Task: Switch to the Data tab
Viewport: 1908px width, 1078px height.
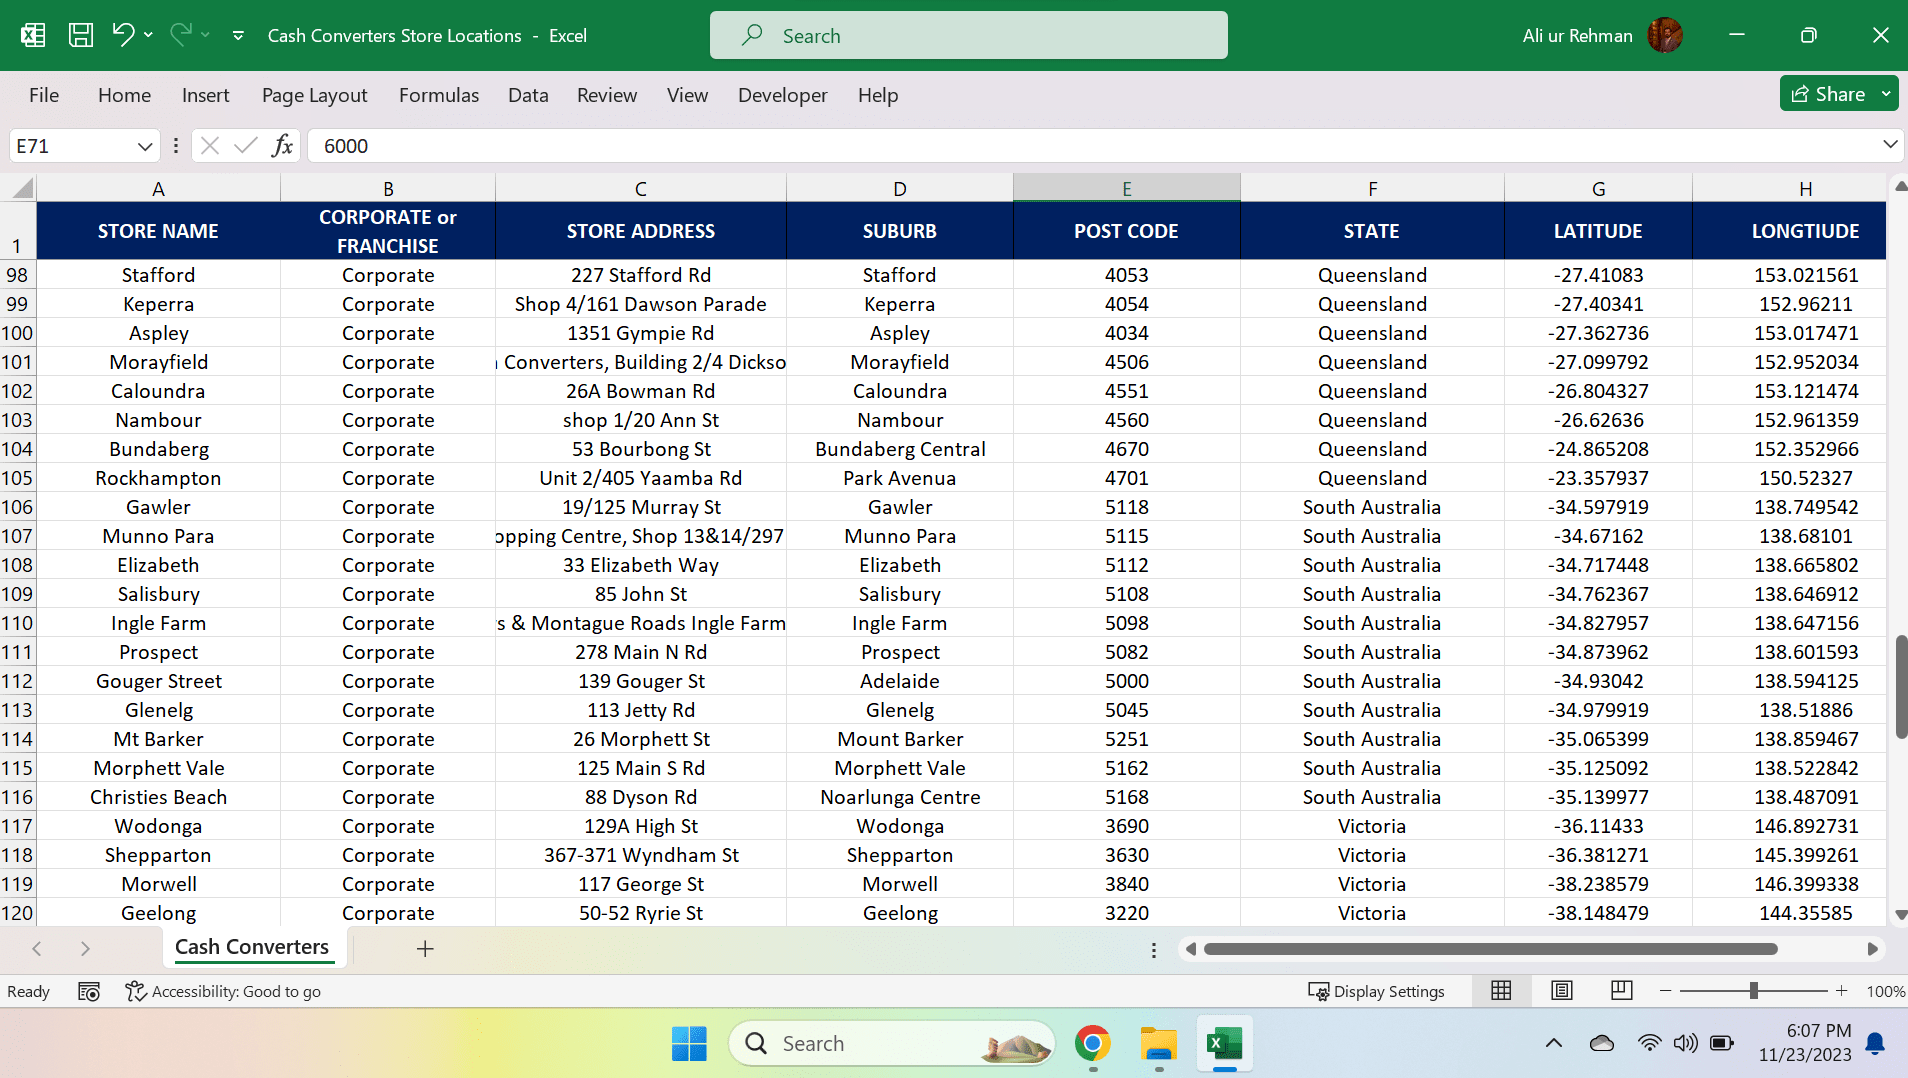Action: [527, 95]
